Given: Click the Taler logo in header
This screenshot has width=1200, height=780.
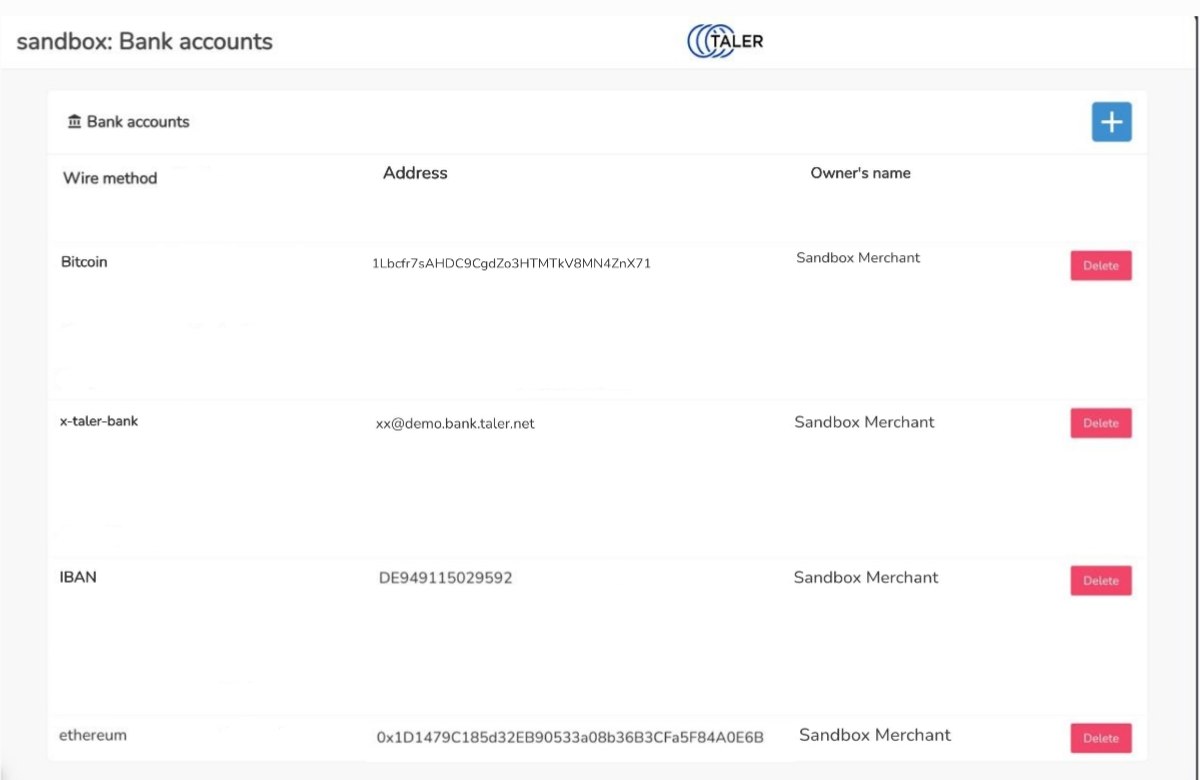Looking at the screenshot, I should [725, 41].
